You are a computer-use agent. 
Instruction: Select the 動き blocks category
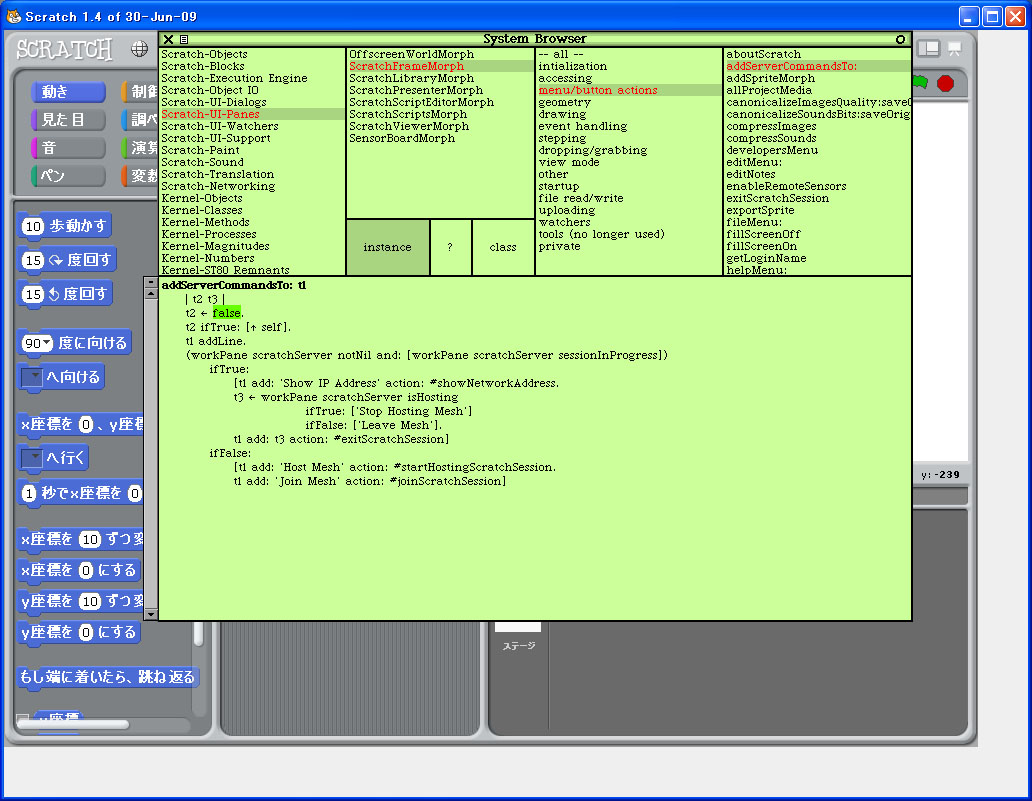[68, 92]
